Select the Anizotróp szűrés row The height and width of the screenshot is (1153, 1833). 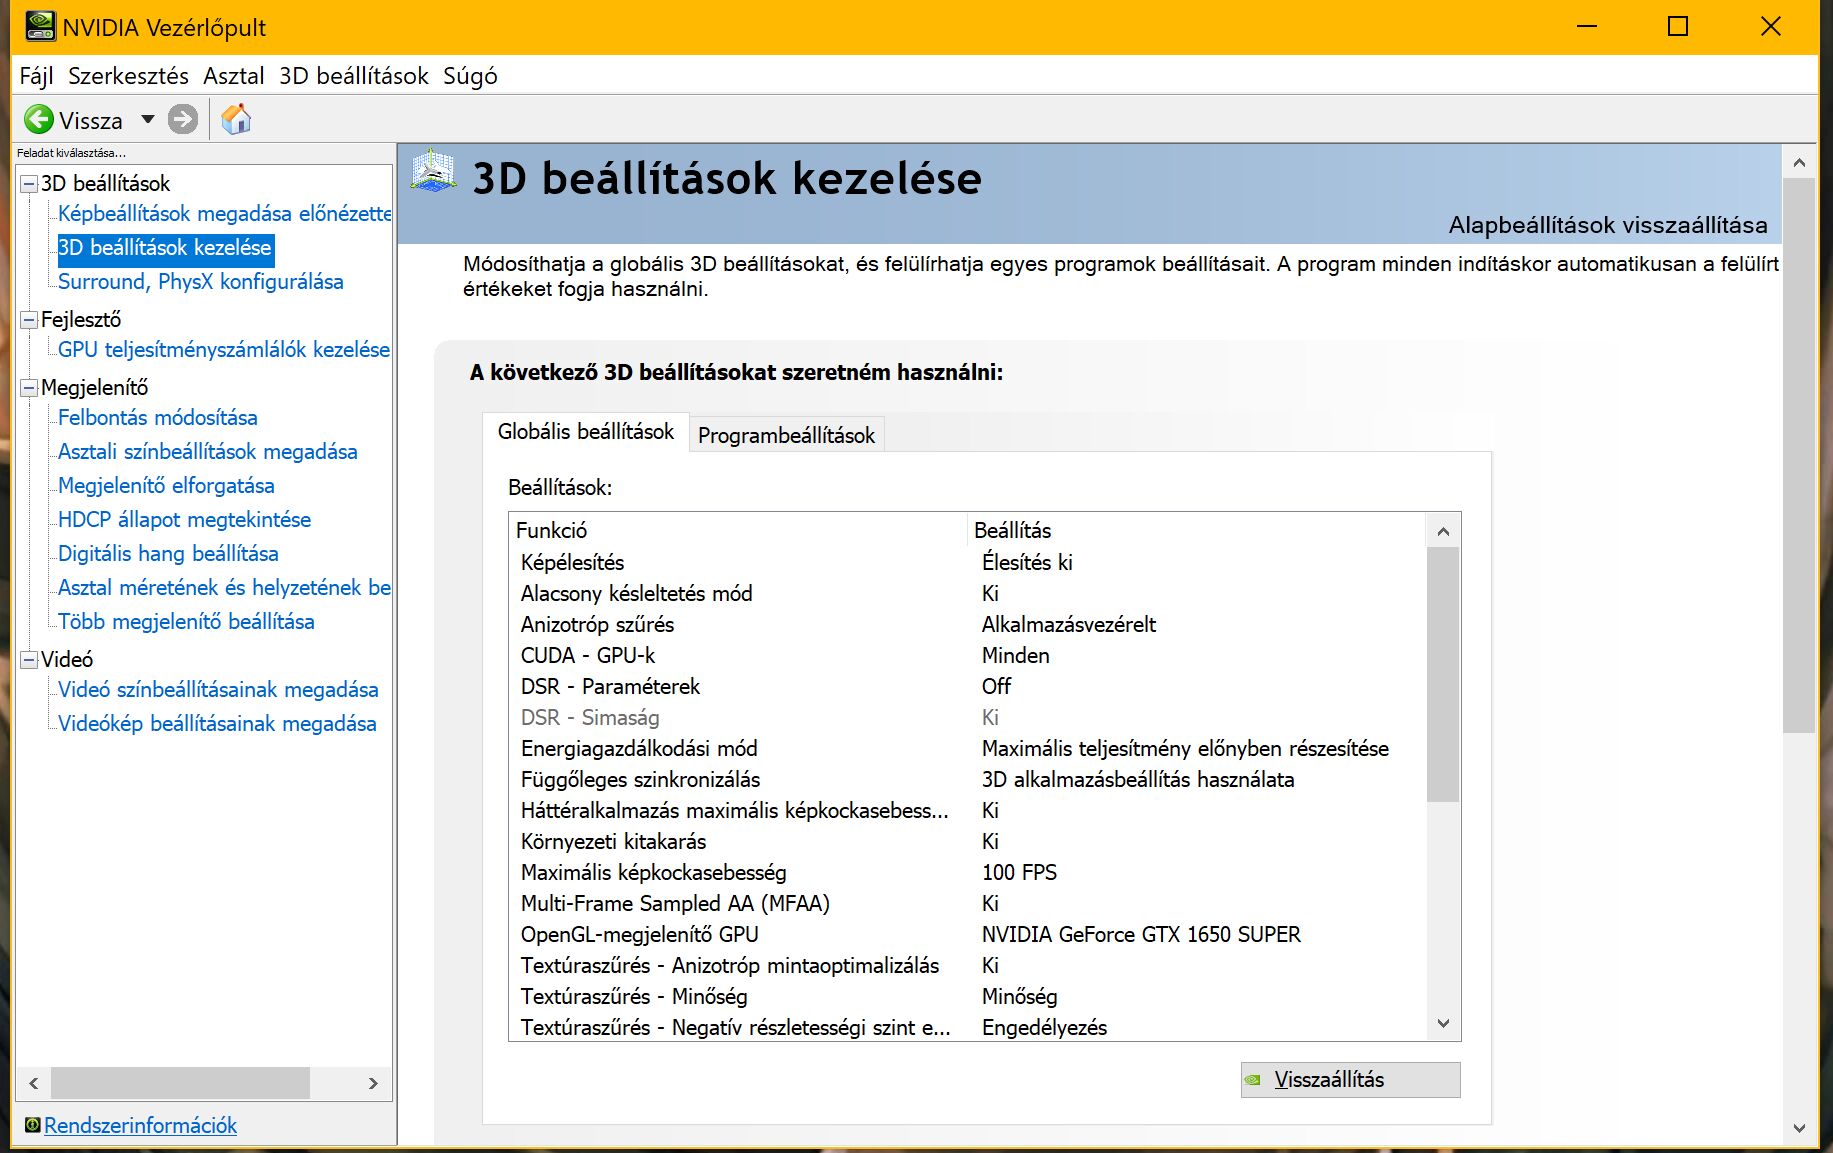coord(968,624)
